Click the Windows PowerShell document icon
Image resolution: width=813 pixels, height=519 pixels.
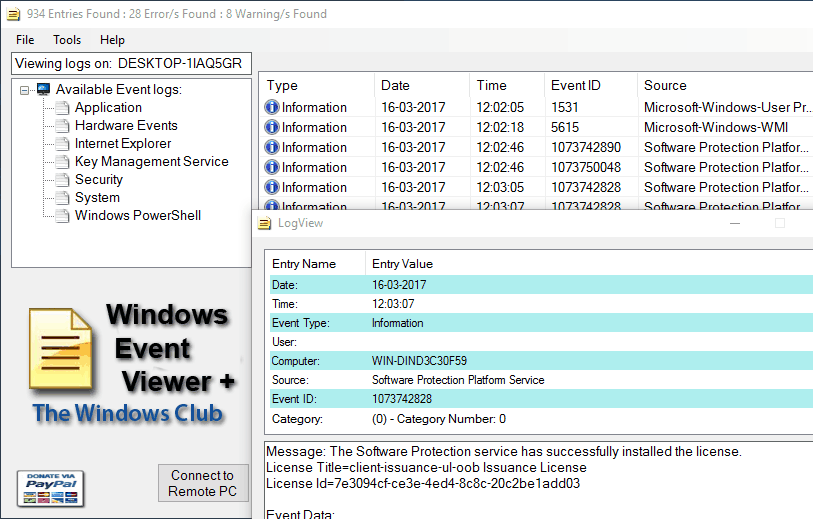click(62, 216)
